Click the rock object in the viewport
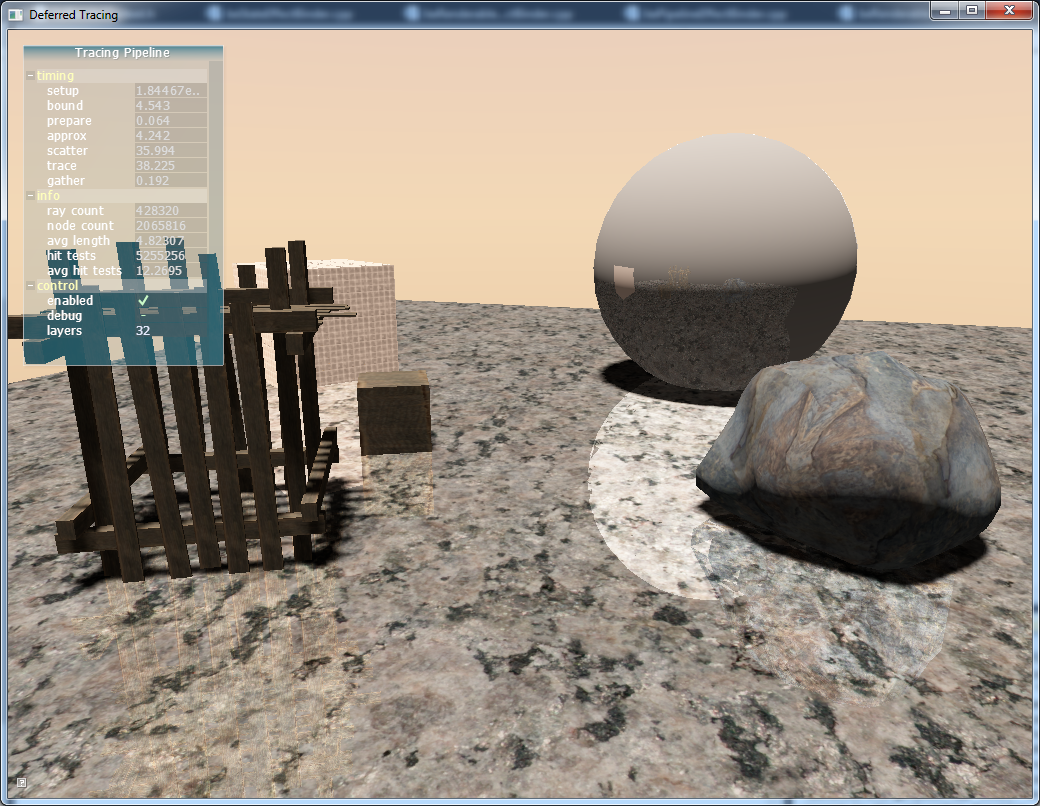Screen dimensions: 1040x806 (x=850, y=440)
